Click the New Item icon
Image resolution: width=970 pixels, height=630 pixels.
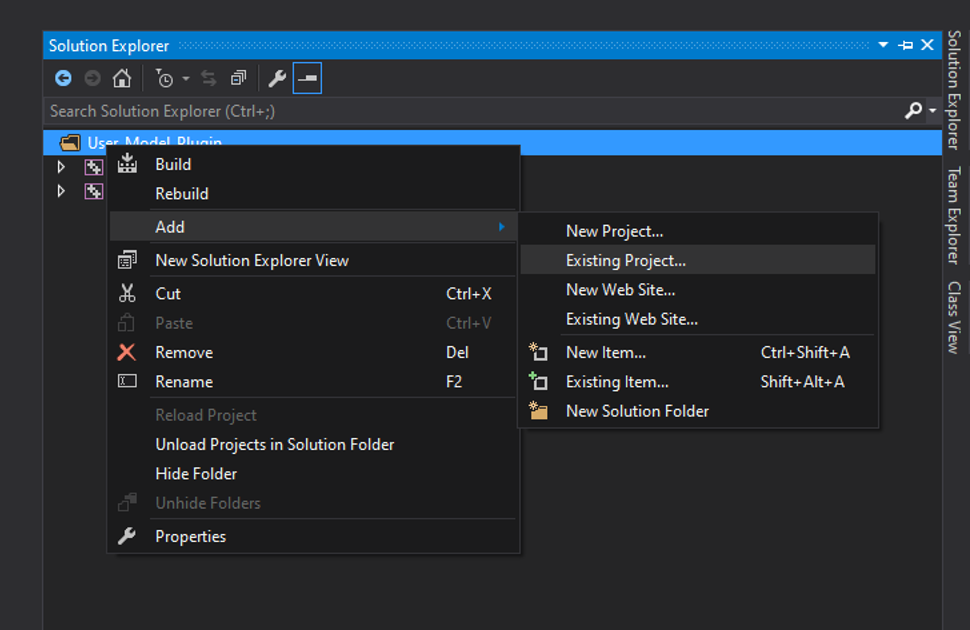click(x=538, y=352)
